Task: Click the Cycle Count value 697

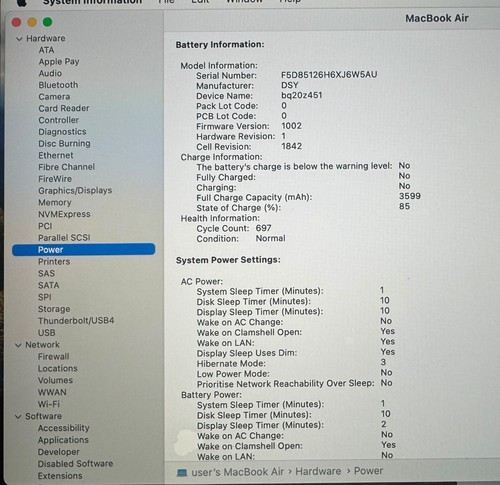Action: coord(264,228)
